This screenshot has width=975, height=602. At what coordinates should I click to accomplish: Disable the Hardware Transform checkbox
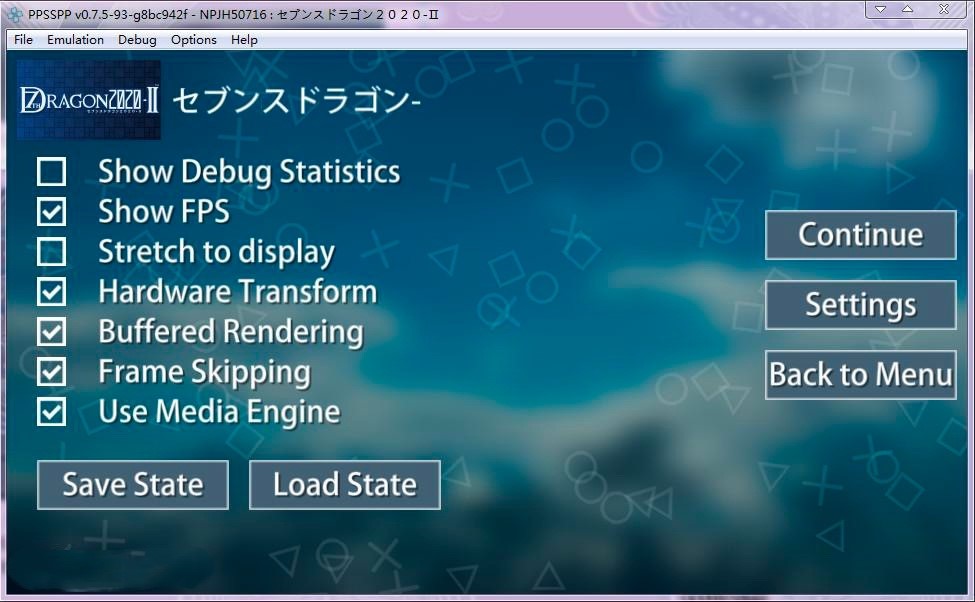tap(51, 292)
